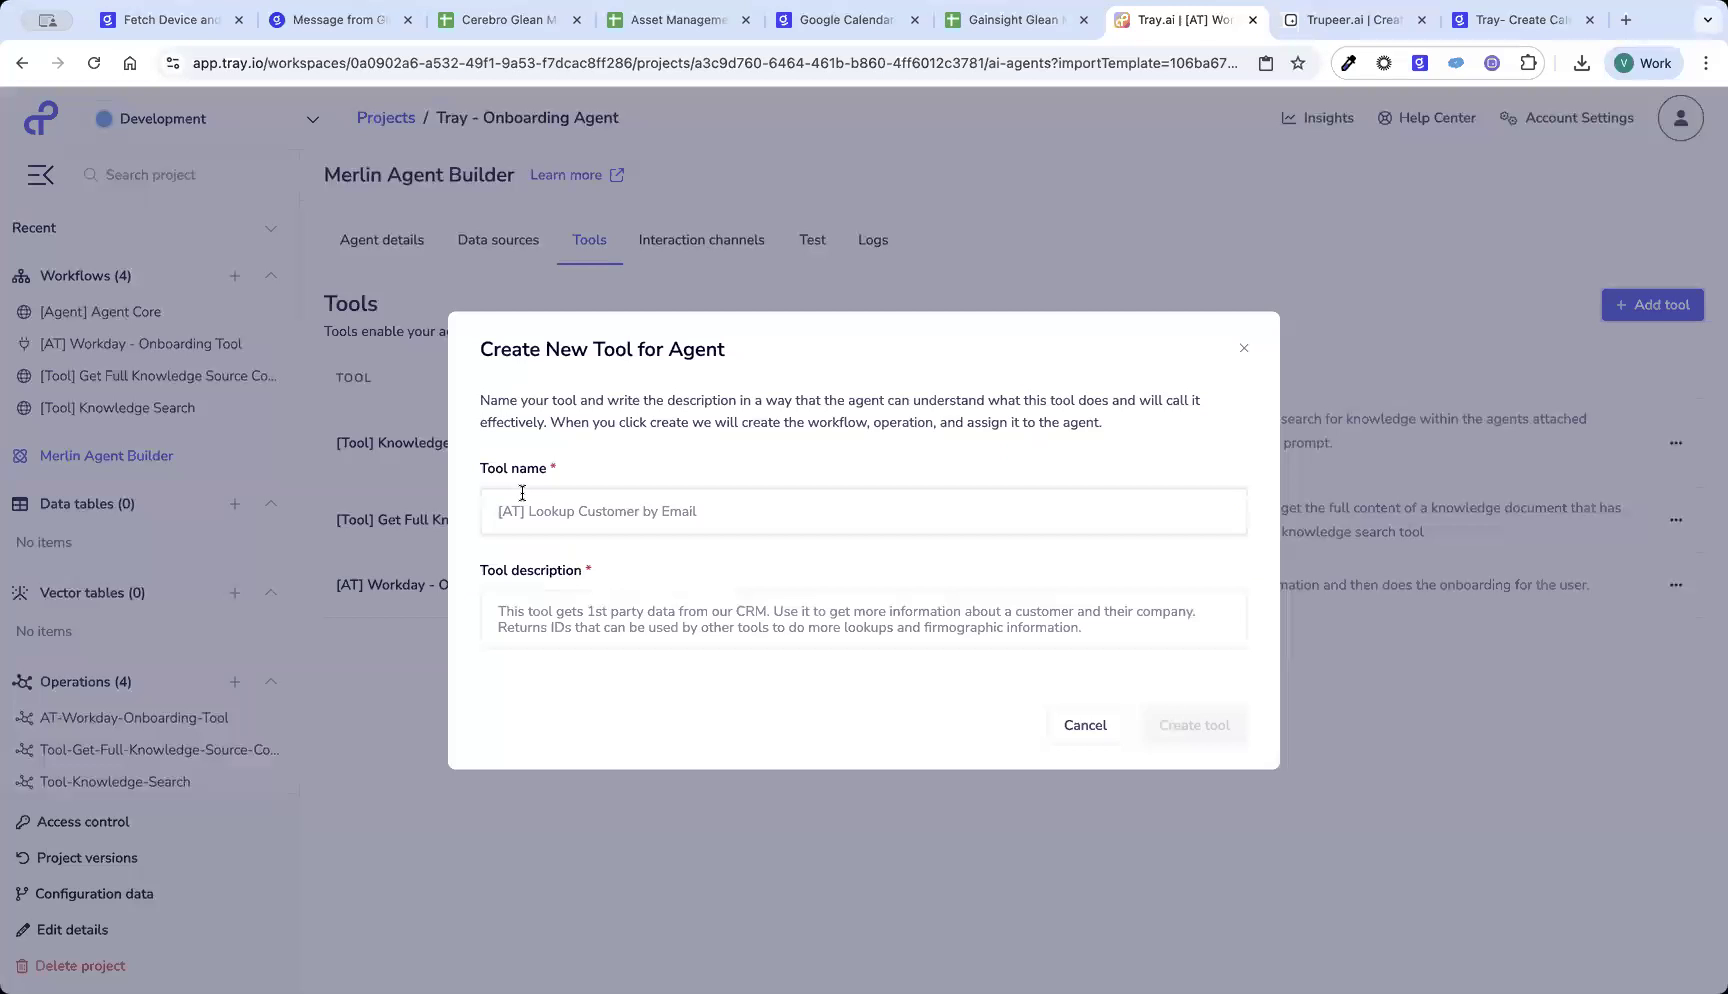
Task: Add a new data table with the plus icon
Action: pos(235,503)
